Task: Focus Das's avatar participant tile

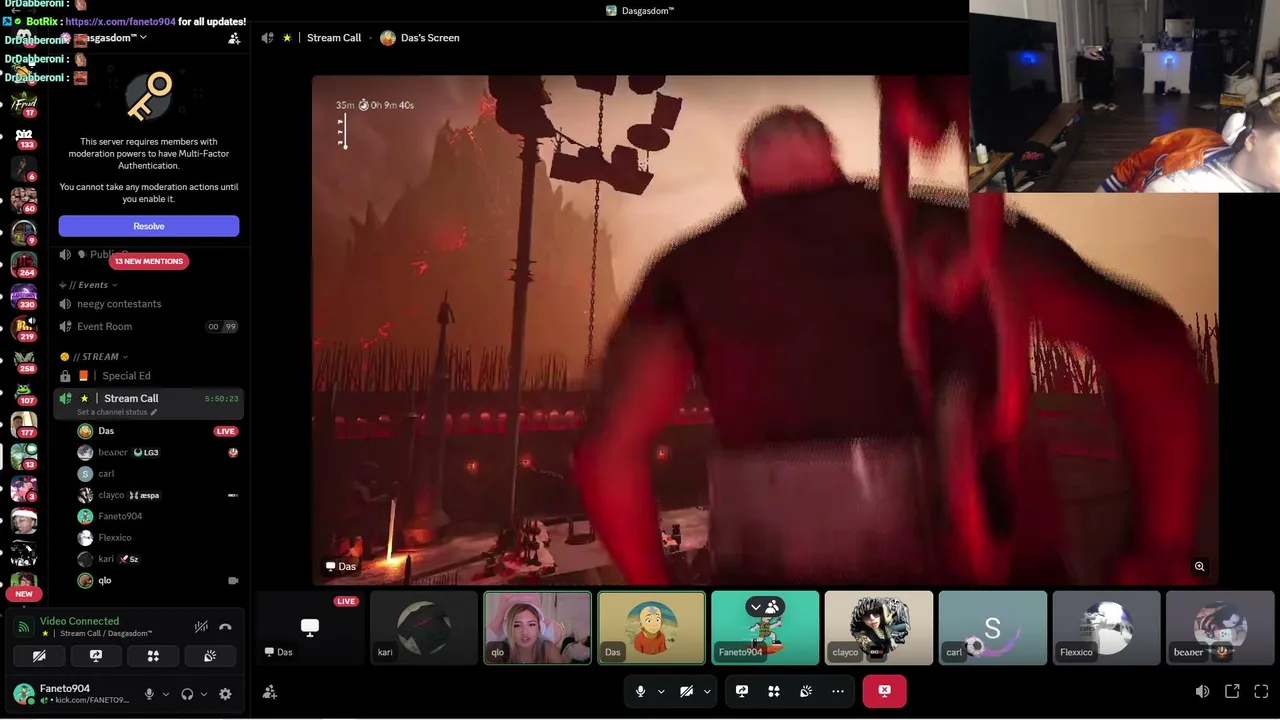Action: pos(652,628)
